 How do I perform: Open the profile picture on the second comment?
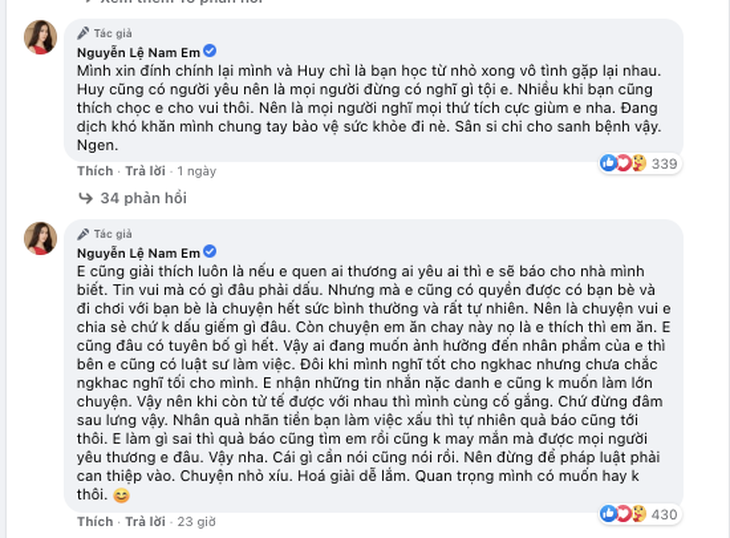pyautogui.click(x=41, y=238)
